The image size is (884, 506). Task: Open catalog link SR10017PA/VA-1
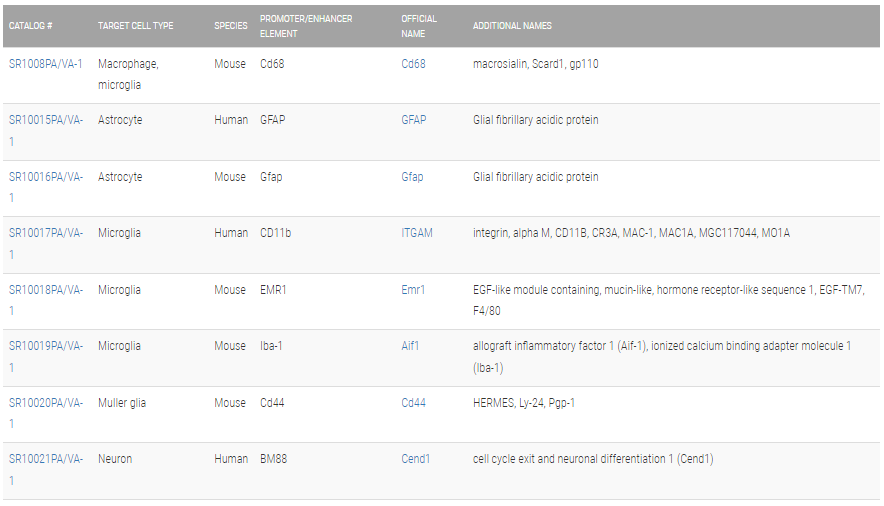(46, 243)
